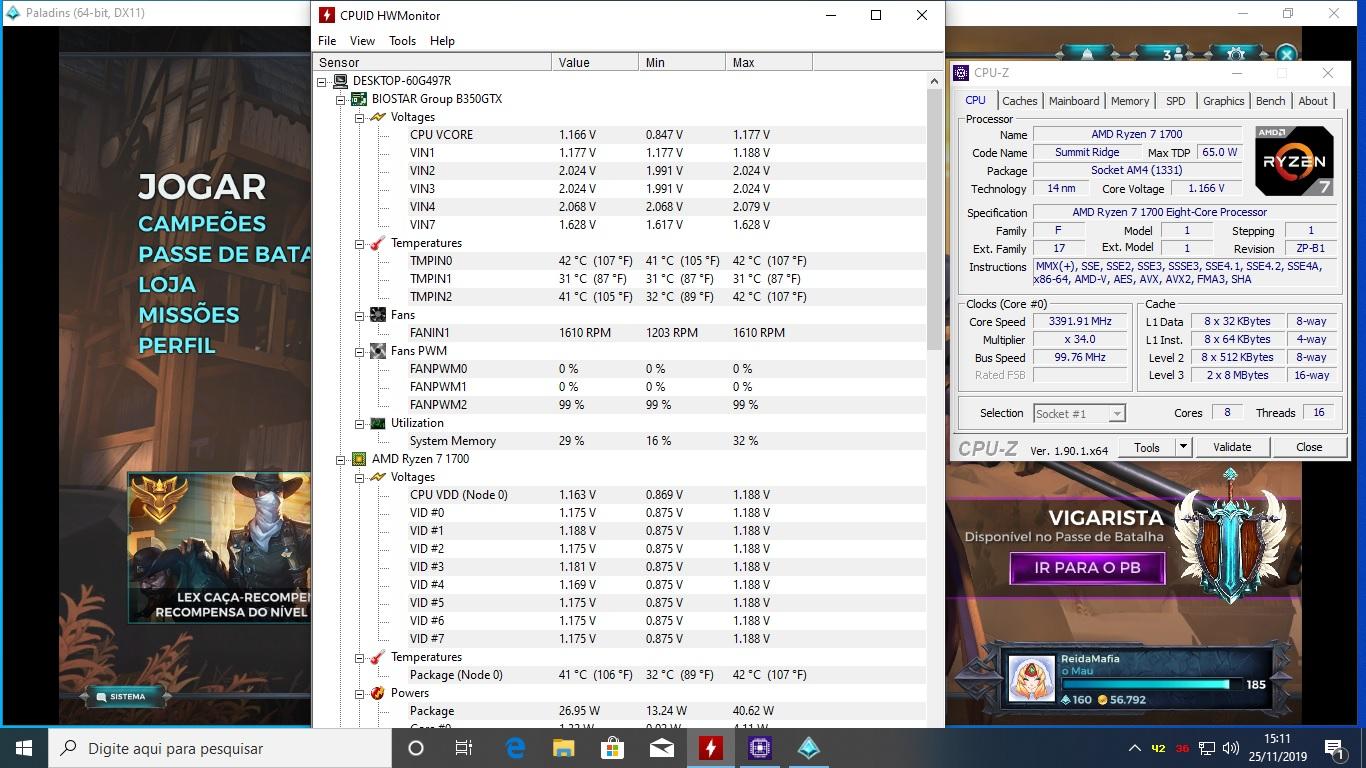The image size is (1366, 768).
Task: Click the volume speaker icon in the system tray
Action: point(1232,748)
